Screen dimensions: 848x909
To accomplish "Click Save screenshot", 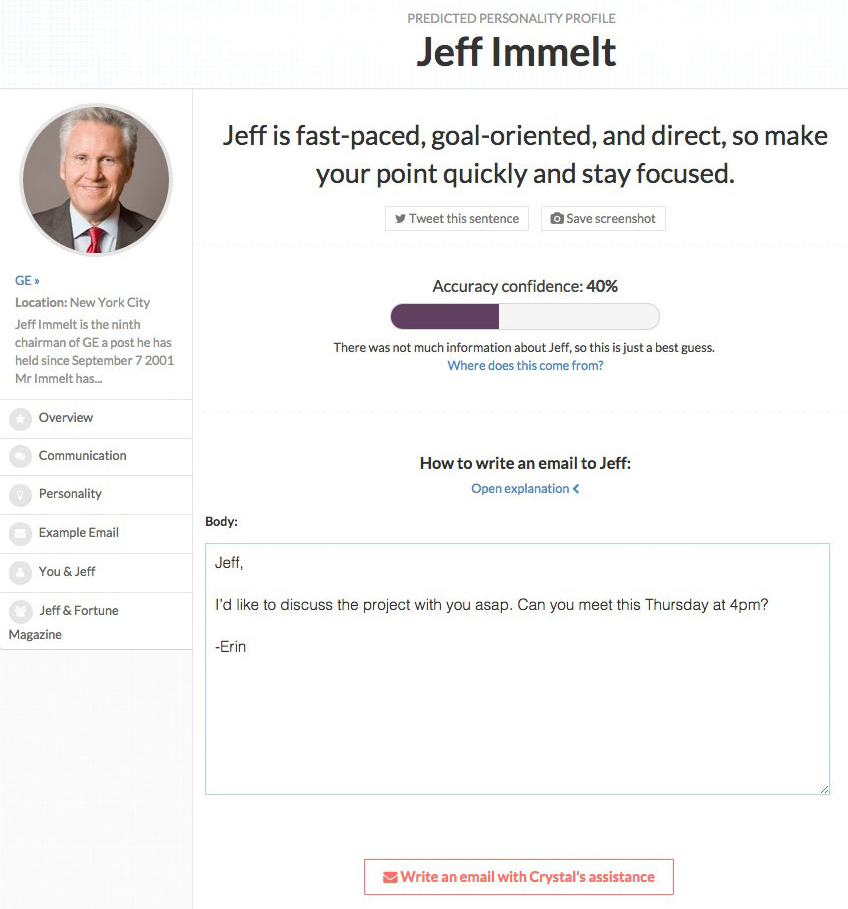I will [x=603, y=218].
